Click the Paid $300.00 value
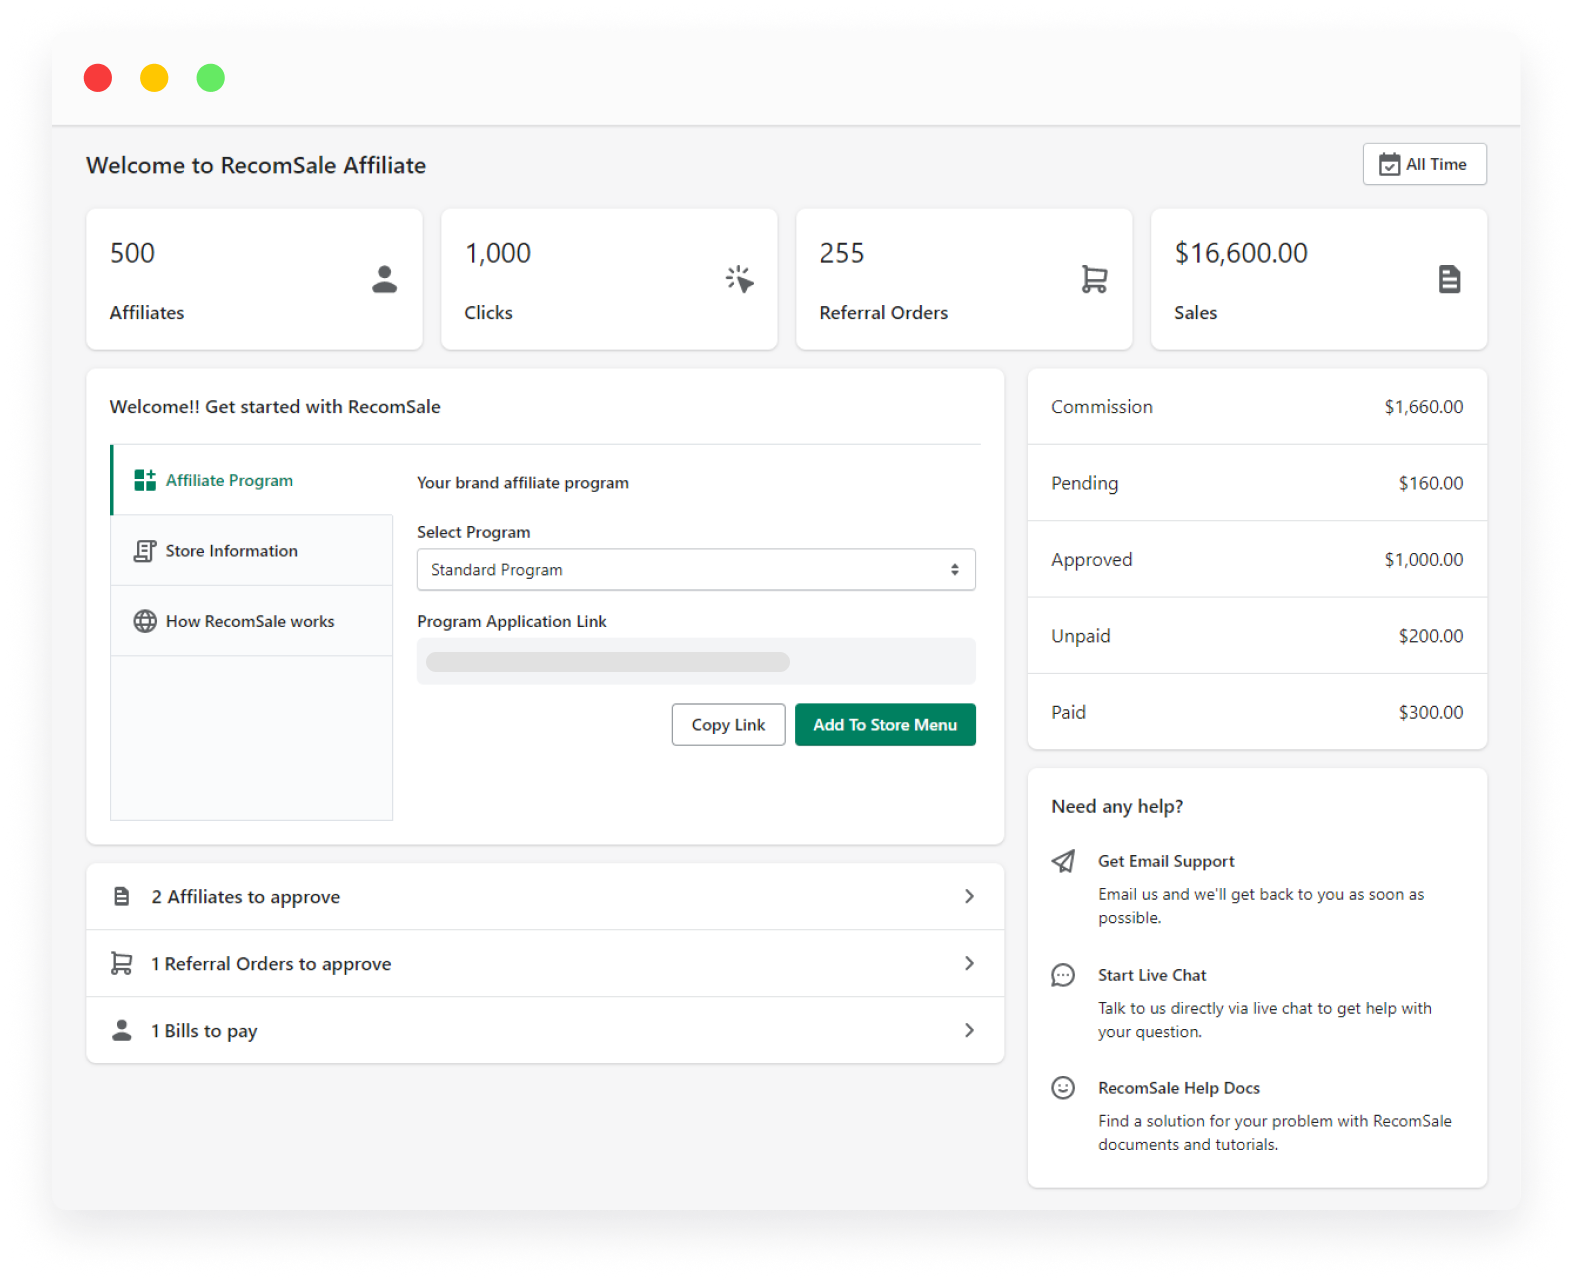Image resolution: width=1571 pixels, height=1280 pixels. click(x=1430, y=712)
